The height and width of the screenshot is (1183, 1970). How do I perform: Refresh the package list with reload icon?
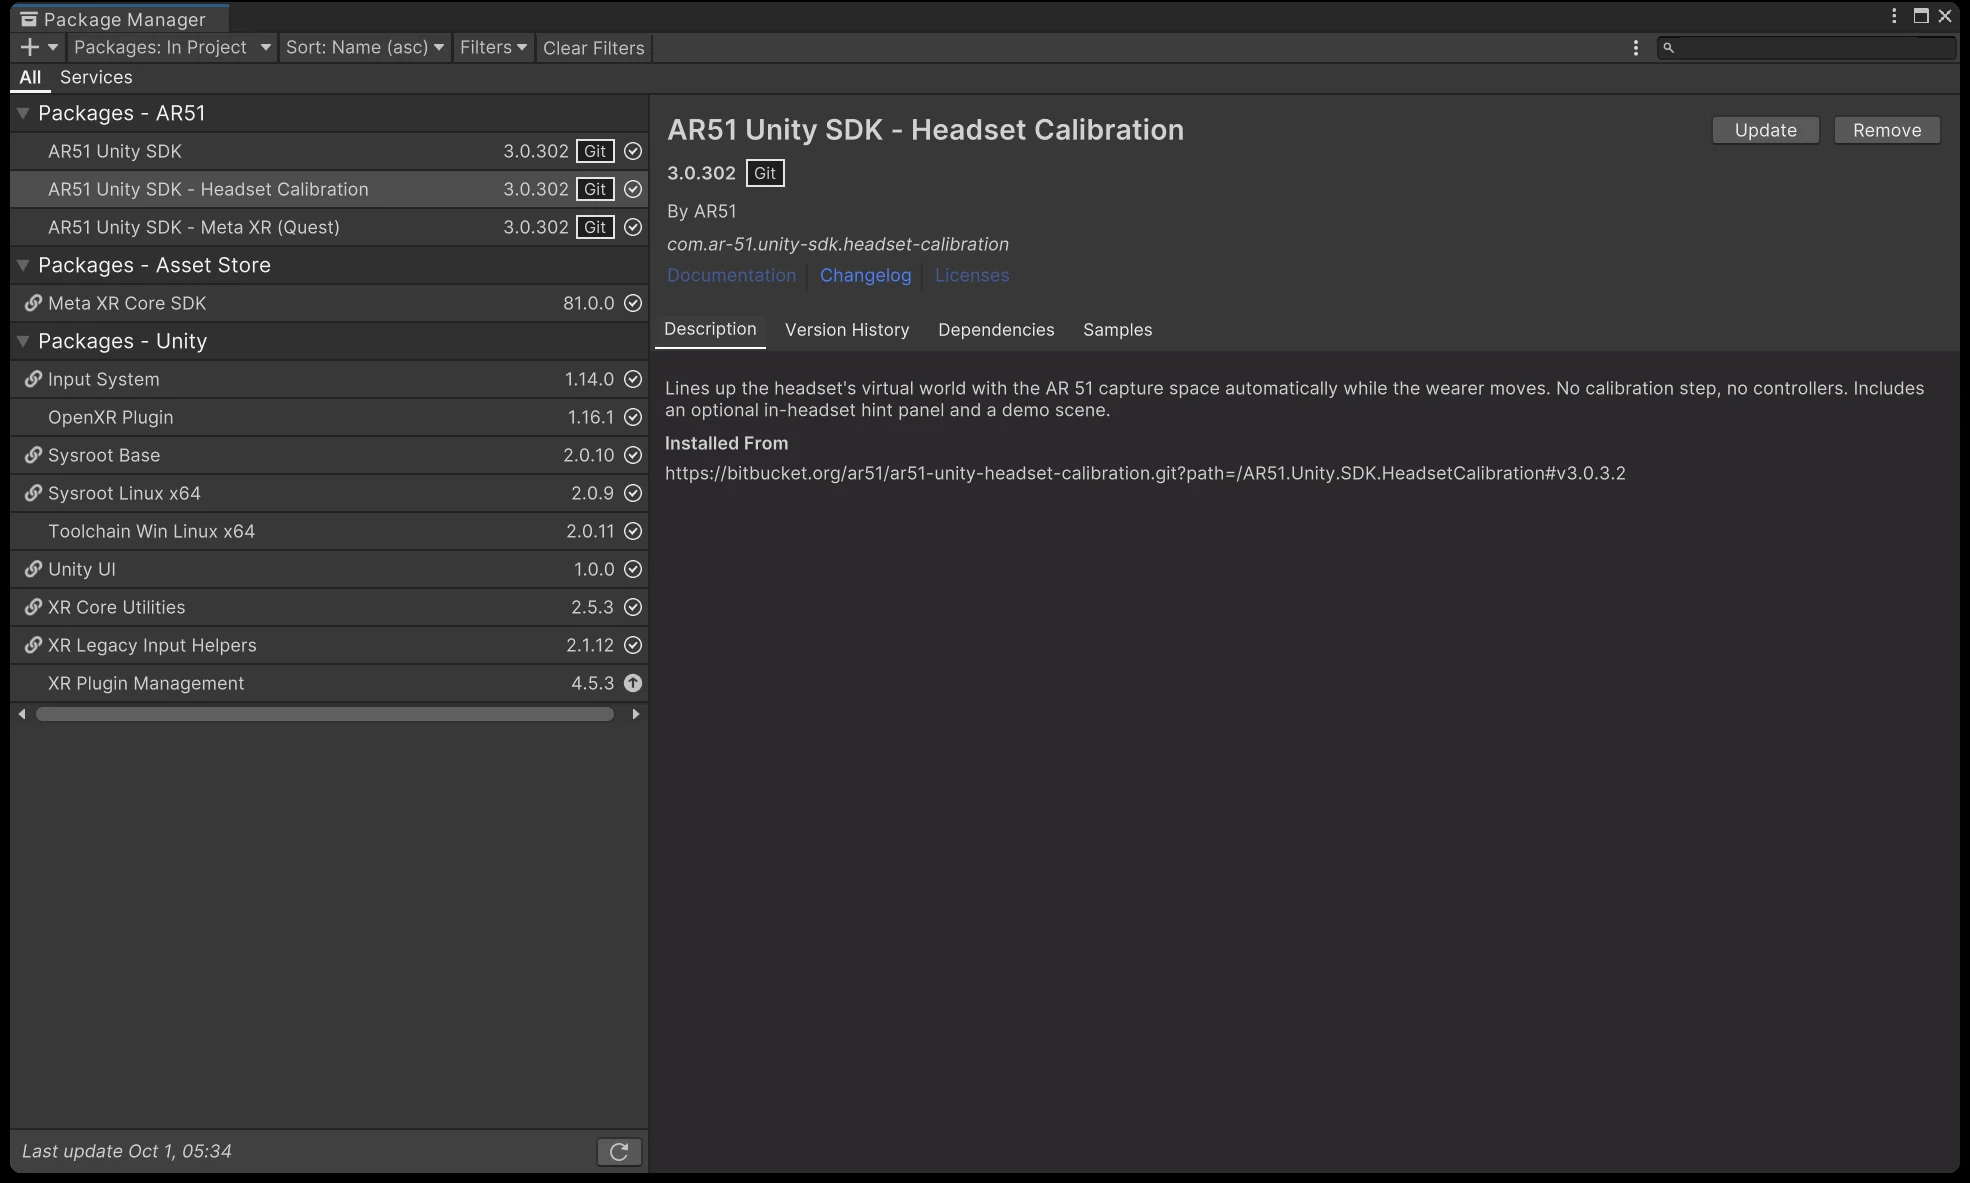coord(619,1152)
